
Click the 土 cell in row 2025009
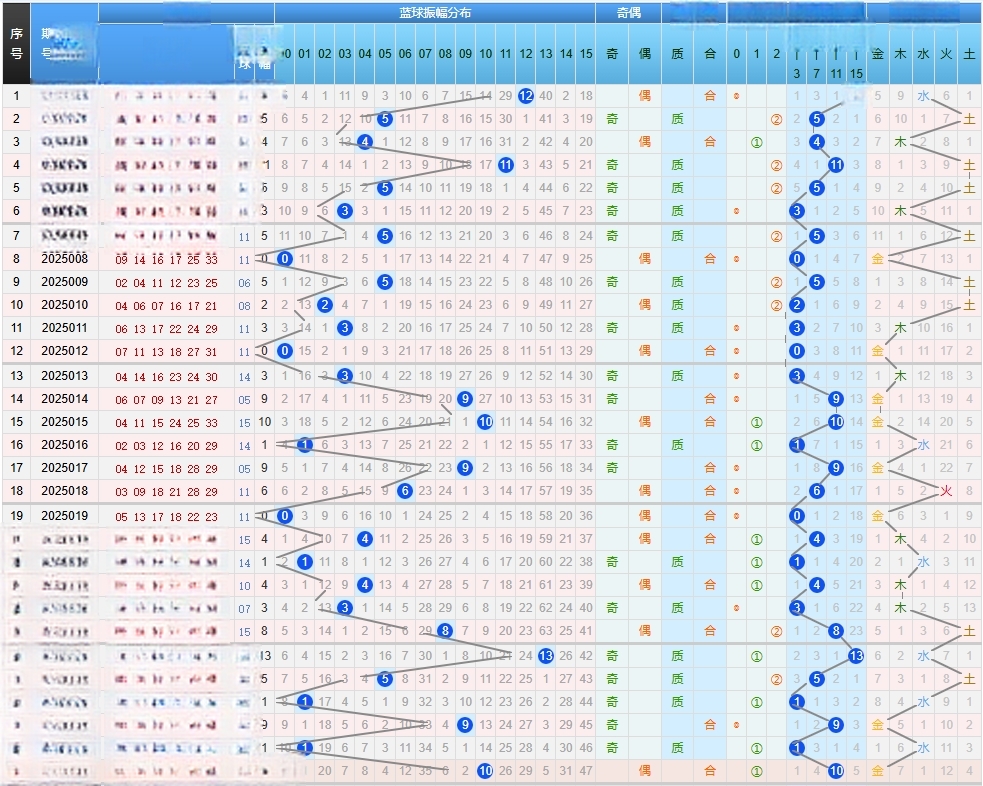969,281
